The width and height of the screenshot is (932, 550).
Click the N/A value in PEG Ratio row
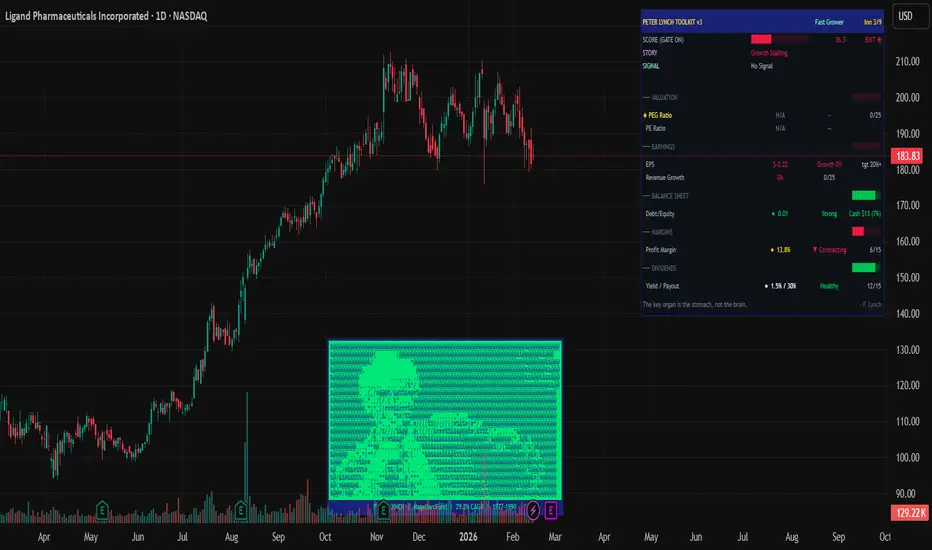pos(780,115)
